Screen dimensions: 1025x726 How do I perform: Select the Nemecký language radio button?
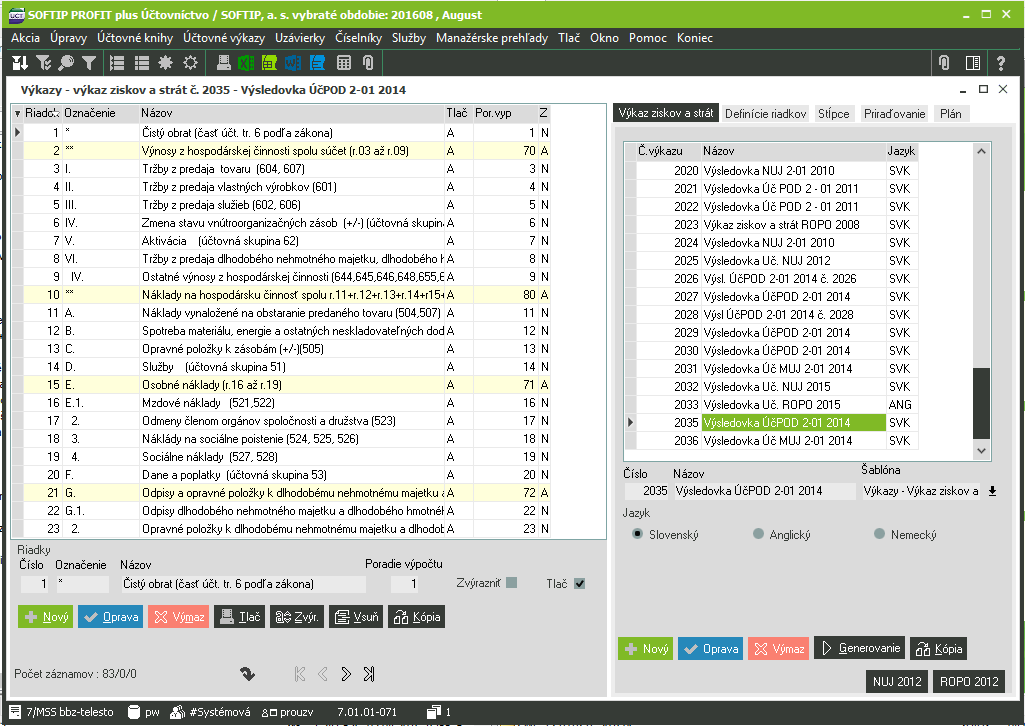pos(880,535)
